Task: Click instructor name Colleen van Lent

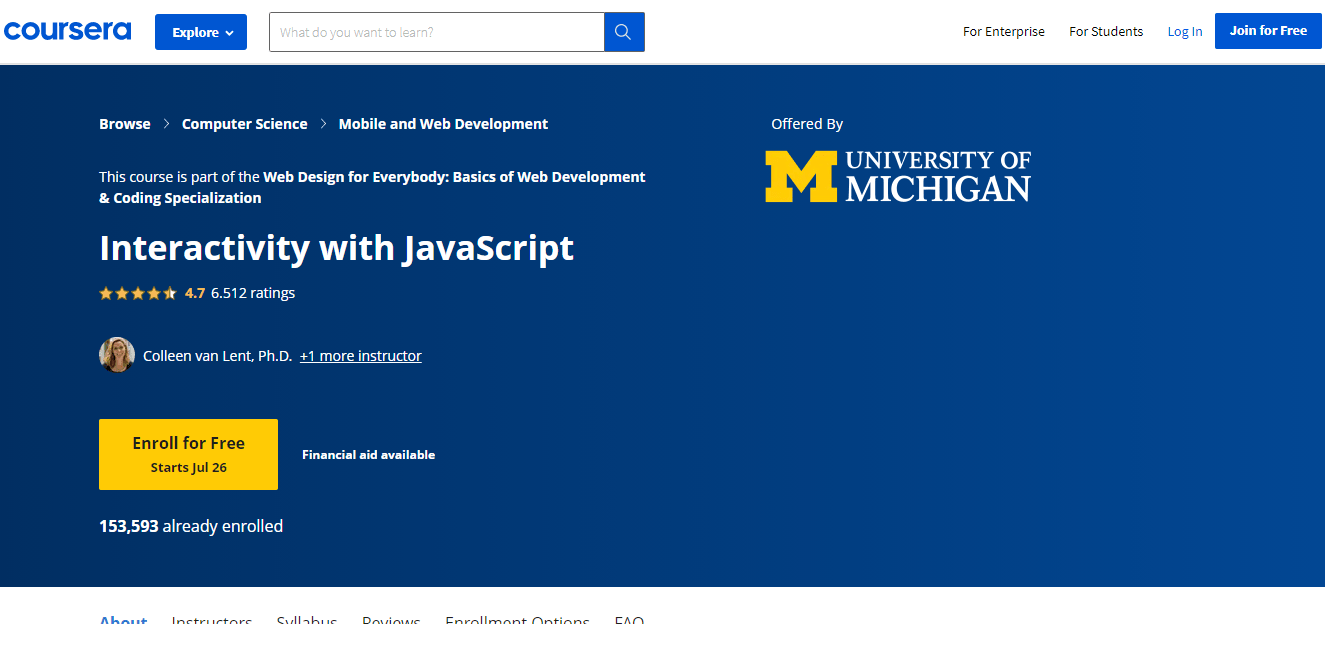Action: [217, 356]
